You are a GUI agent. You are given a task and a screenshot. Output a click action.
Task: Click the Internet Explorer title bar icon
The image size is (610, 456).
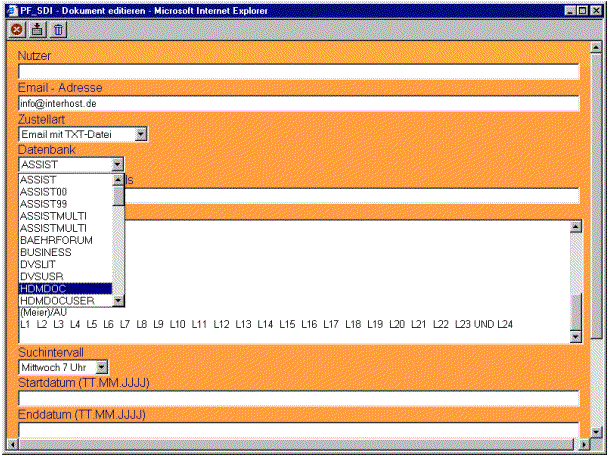(11, 9)
